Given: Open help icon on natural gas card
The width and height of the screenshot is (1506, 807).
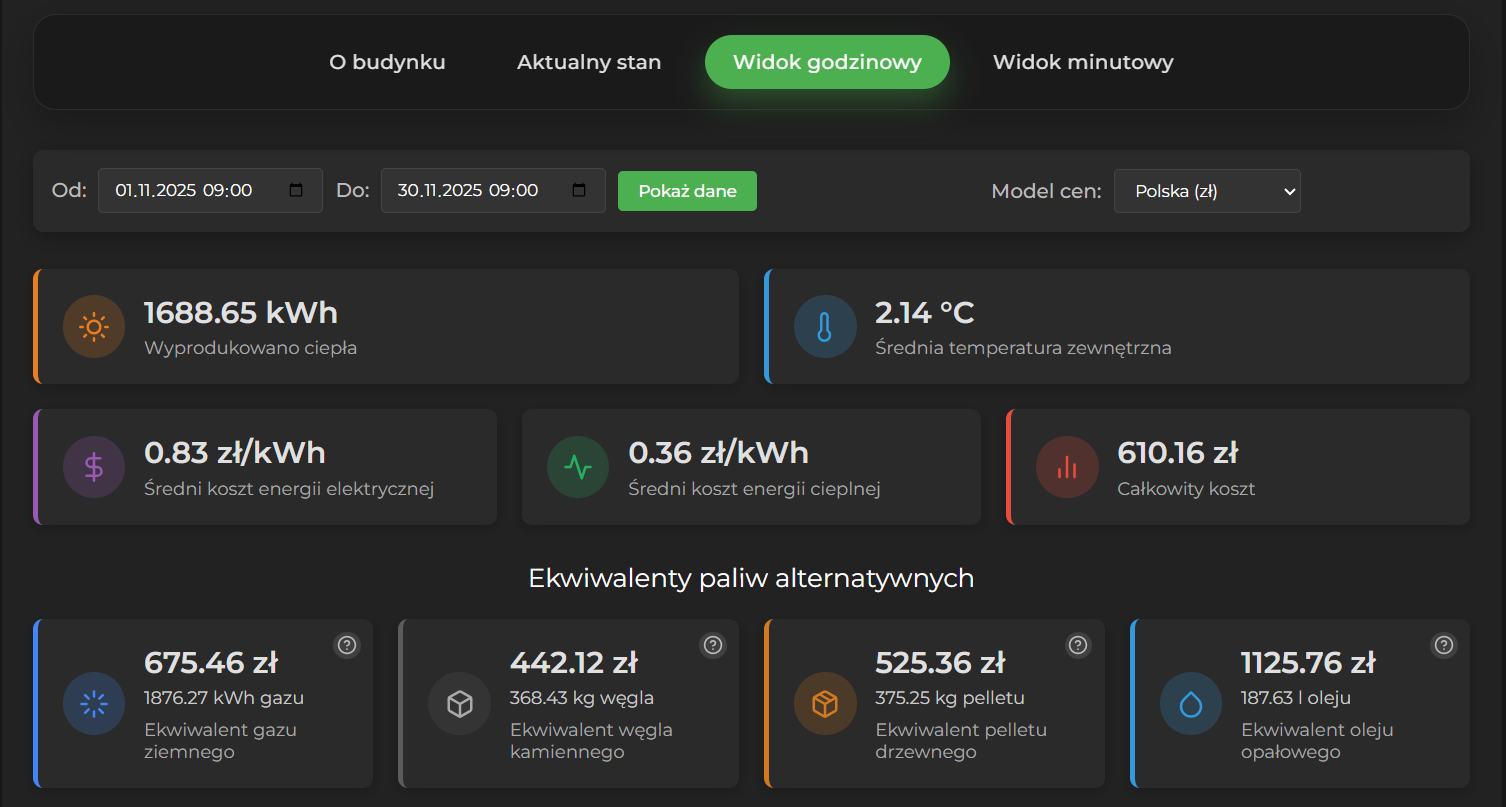Looking at the screenshot, I should pos(347,645).
